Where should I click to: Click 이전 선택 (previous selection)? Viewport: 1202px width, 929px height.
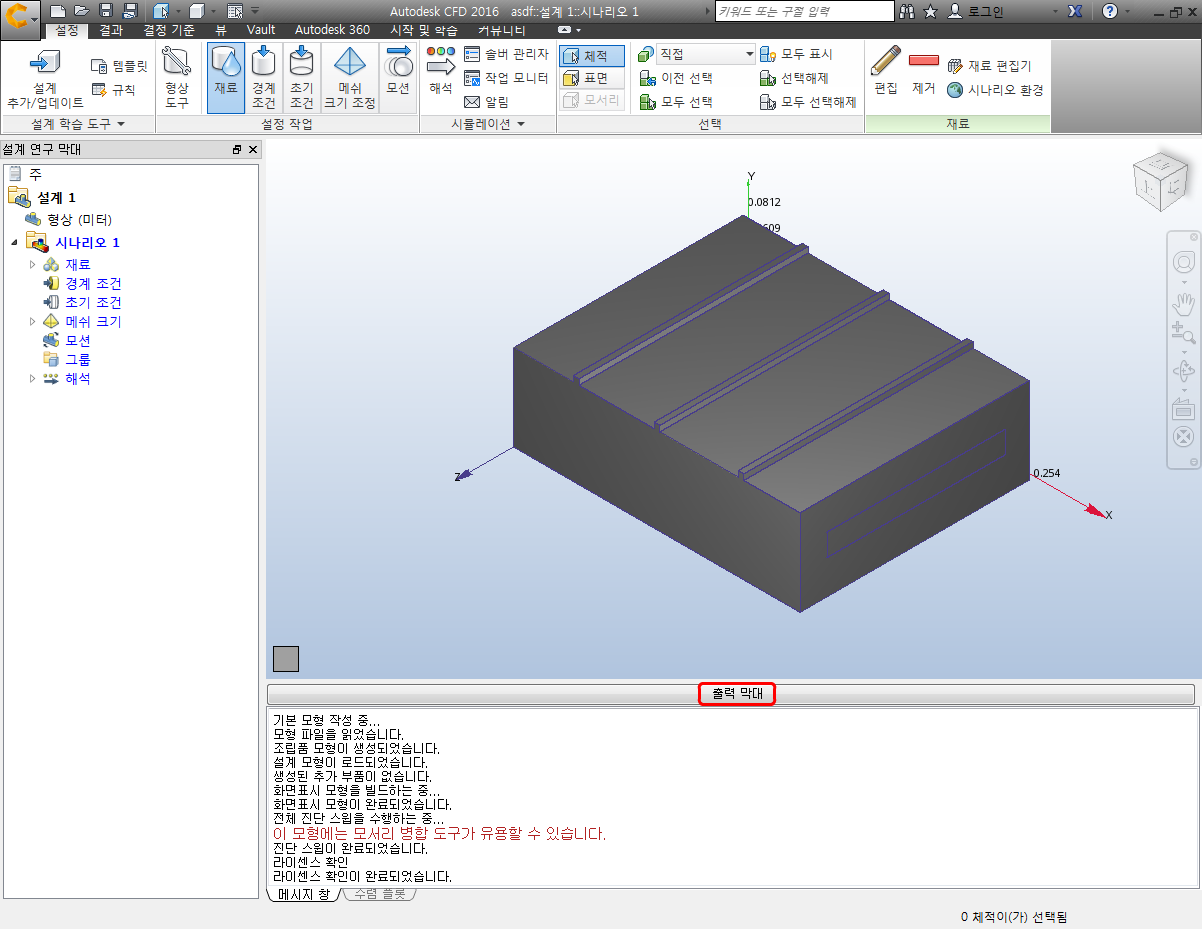coord(675,78)
